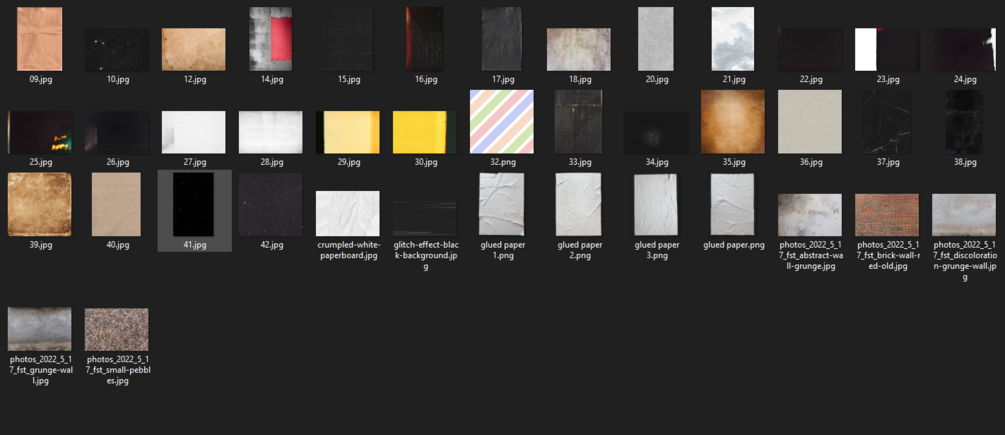Click the file name label 14.jpg
This screenshot has width=1005, height=435.
[x=271, y=79]
